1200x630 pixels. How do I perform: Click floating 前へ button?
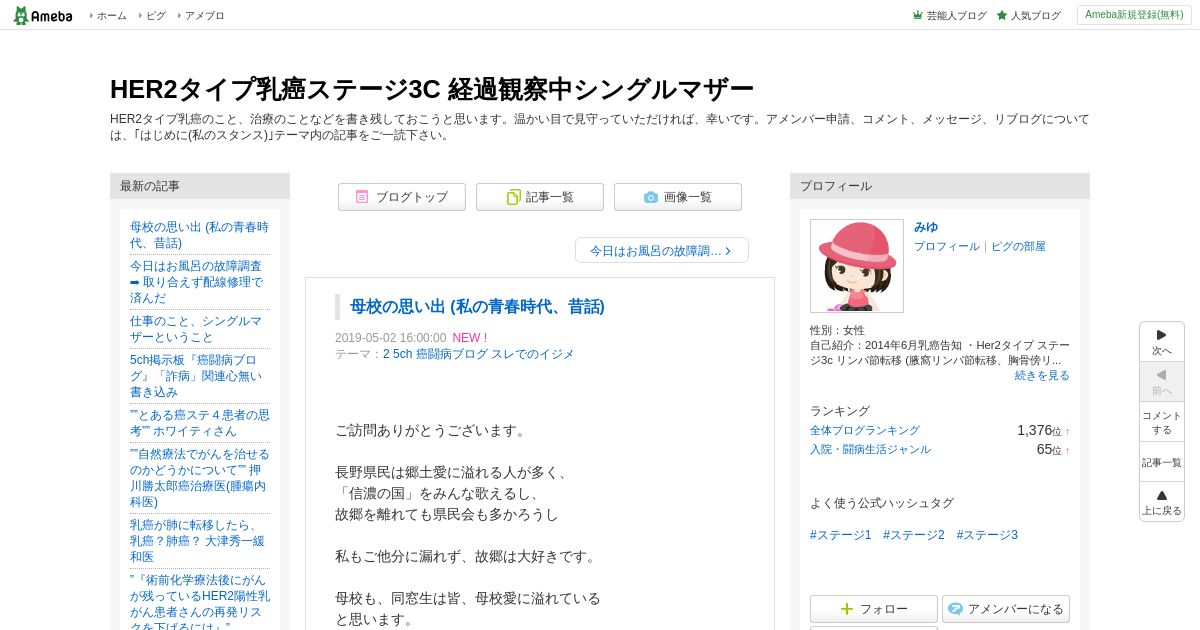point(1162,382)
